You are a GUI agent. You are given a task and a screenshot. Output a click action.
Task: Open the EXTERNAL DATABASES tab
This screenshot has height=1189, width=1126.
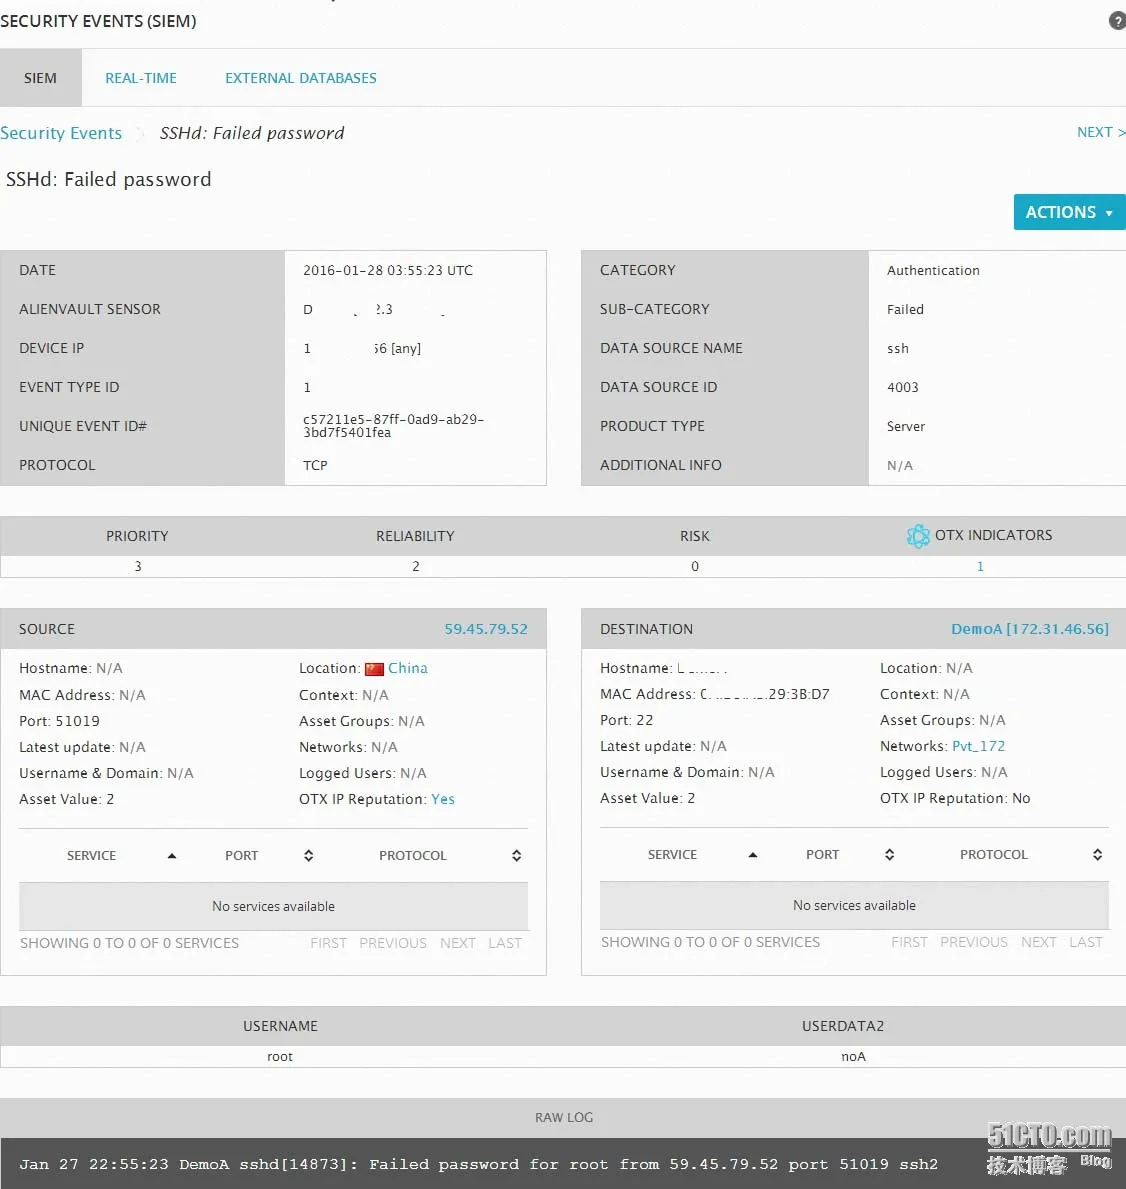tap(301, 78)
